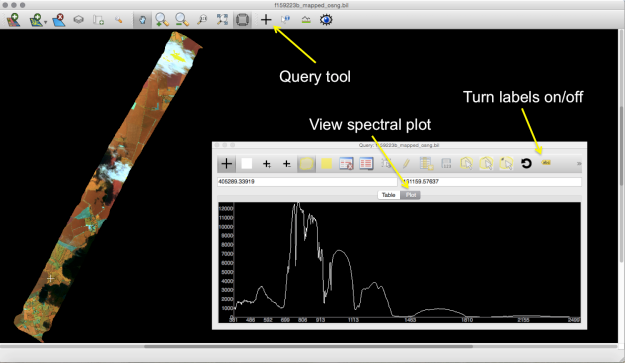Click the remove selection table icon
Image resolution: width=625 pixels, height=363 pixels.
coord(346,163)
